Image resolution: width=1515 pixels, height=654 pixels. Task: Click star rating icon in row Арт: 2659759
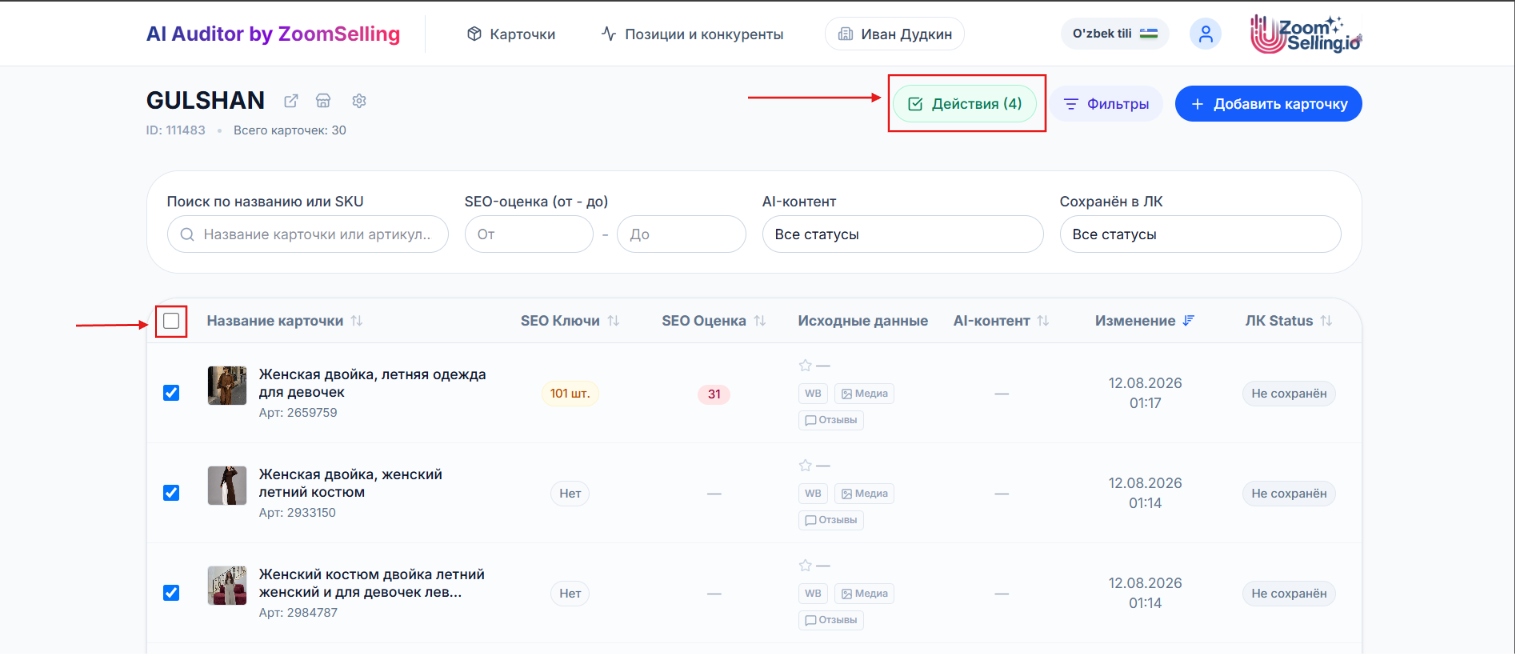click(x=805, y=366)
